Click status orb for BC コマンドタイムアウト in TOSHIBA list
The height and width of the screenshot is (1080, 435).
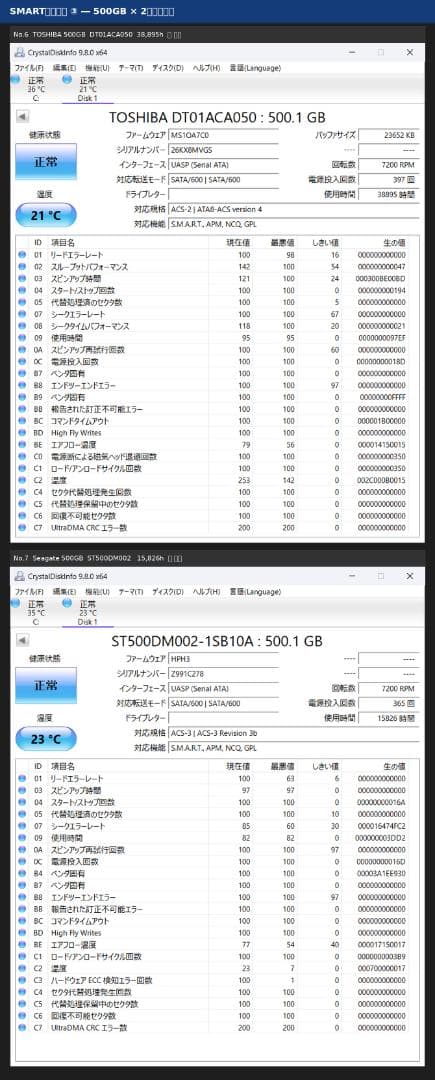point(22,421)
